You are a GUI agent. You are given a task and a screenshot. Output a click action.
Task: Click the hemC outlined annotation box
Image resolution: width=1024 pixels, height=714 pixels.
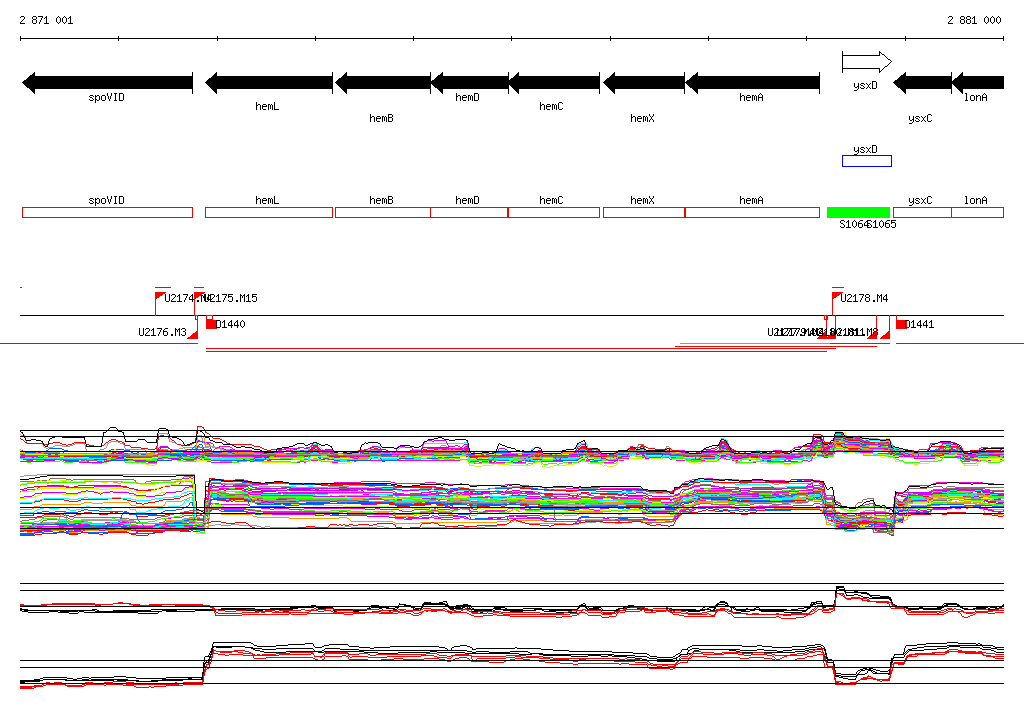tap(553, 212)
